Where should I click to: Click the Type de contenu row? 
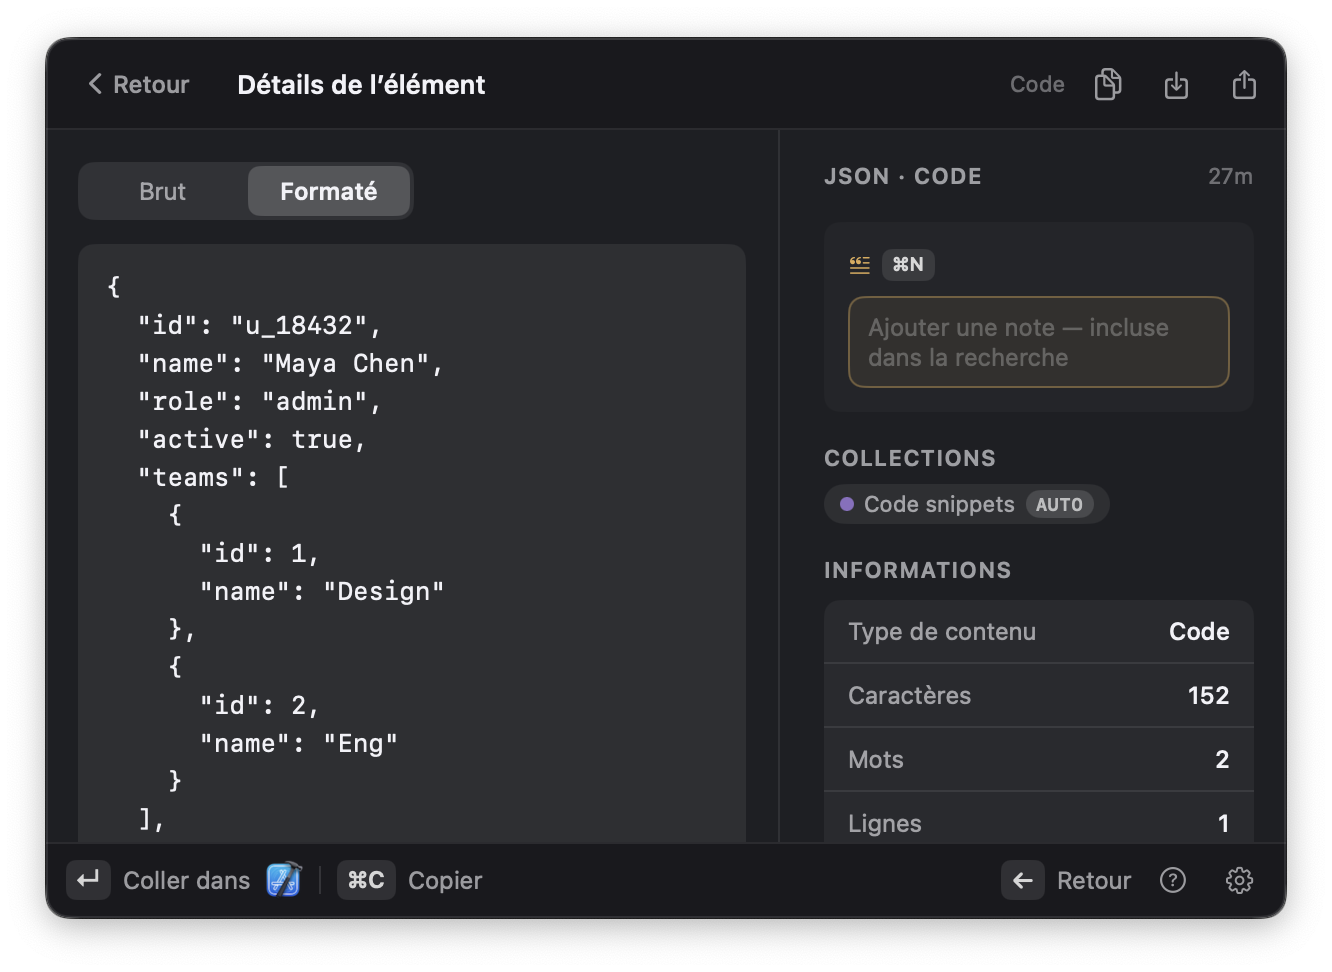click(x=1038, y=632)
